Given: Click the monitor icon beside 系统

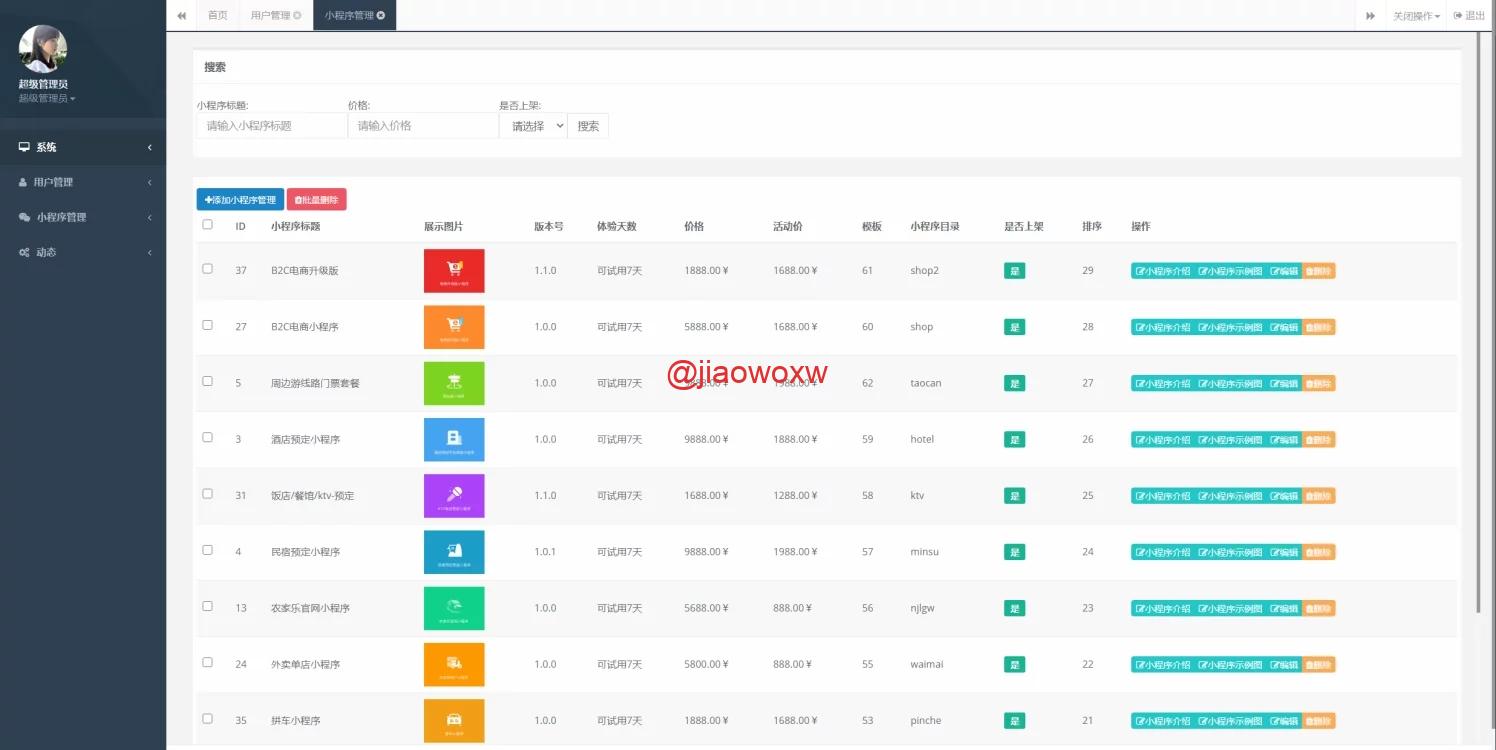Looking at the screenshot, I should point(24,147).
